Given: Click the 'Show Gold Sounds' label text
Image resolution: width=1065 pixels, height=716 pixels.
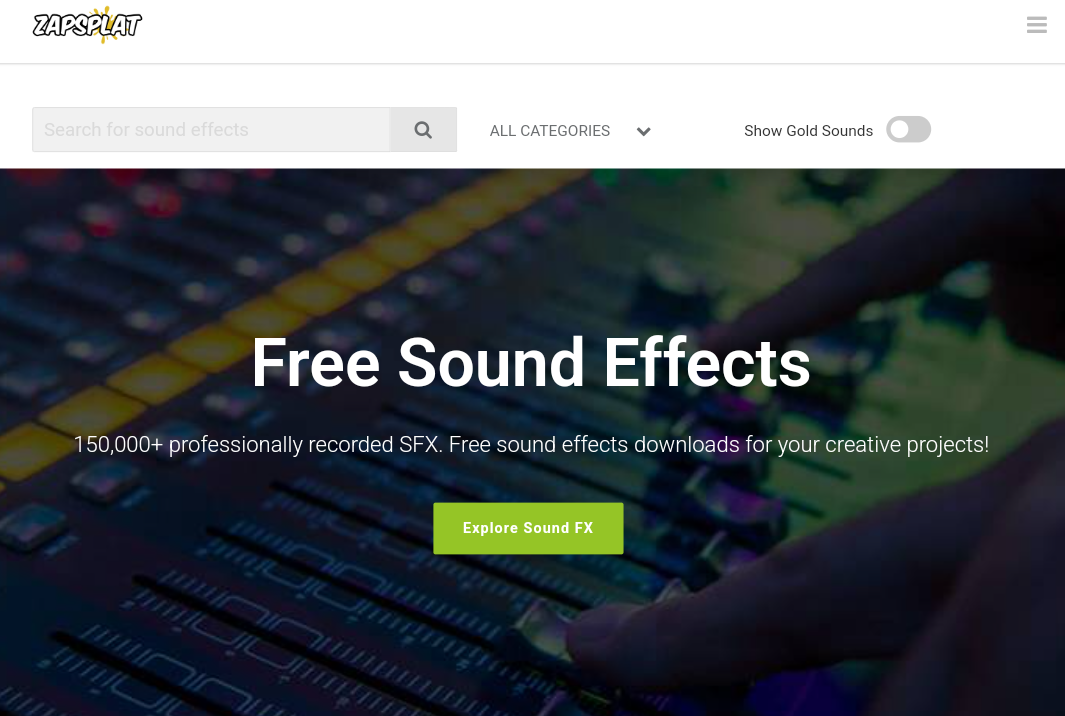Looking at the screenshot, I should coord(808,130).
